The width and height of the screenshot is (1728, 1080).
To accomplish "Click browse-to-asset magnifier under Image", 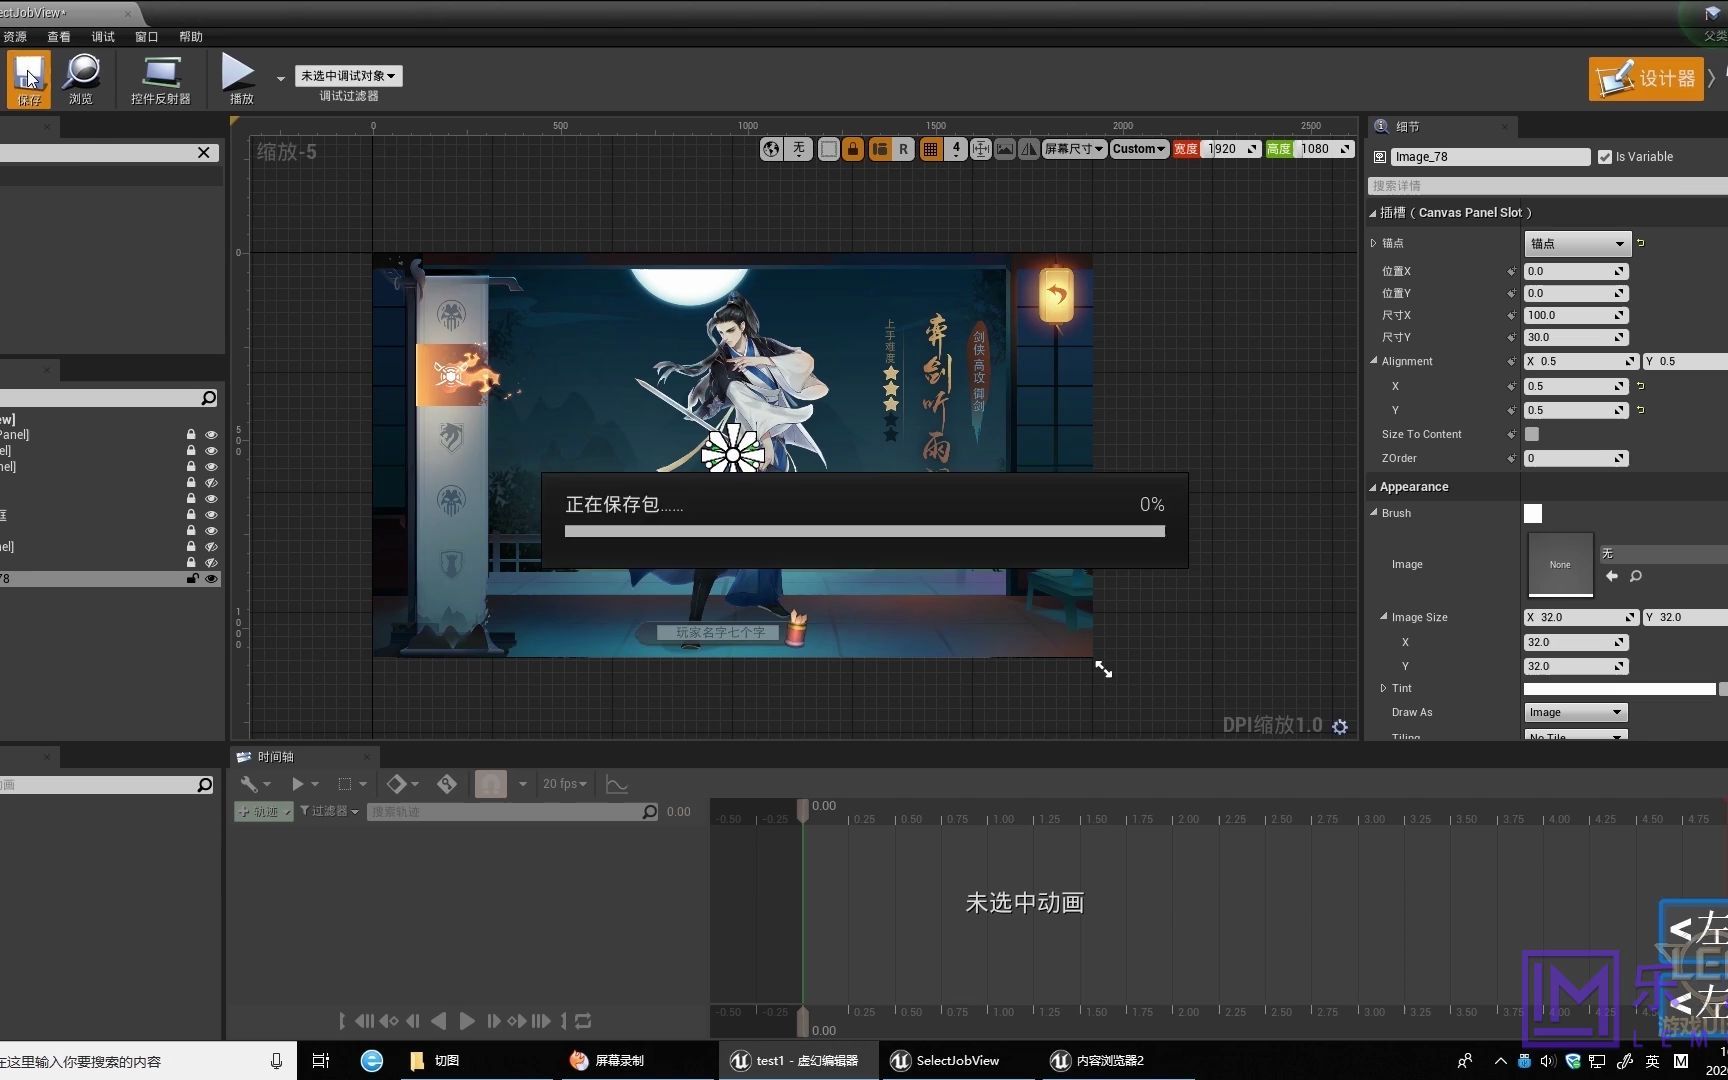I will (x=1636, y=576).
